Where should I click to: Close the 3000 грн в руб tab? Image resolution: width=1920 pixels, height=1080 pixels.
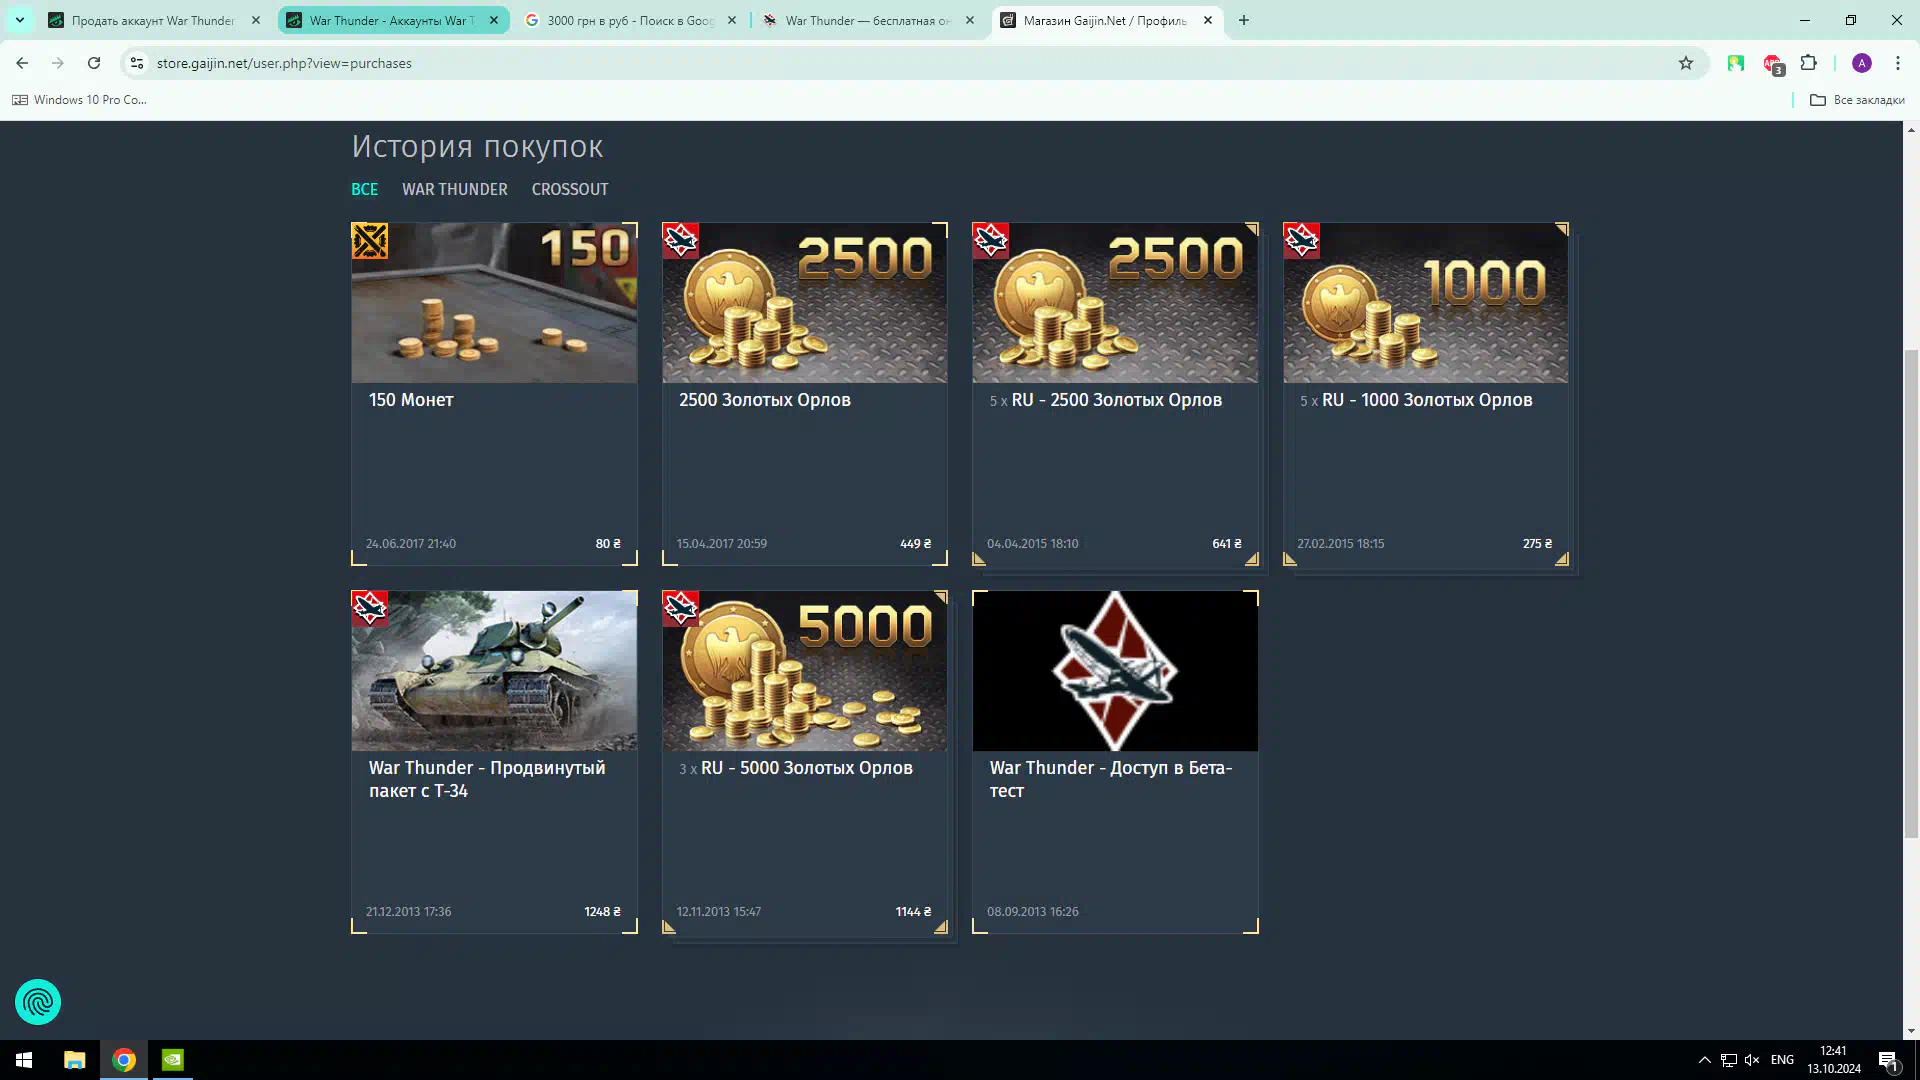[732, 20]
